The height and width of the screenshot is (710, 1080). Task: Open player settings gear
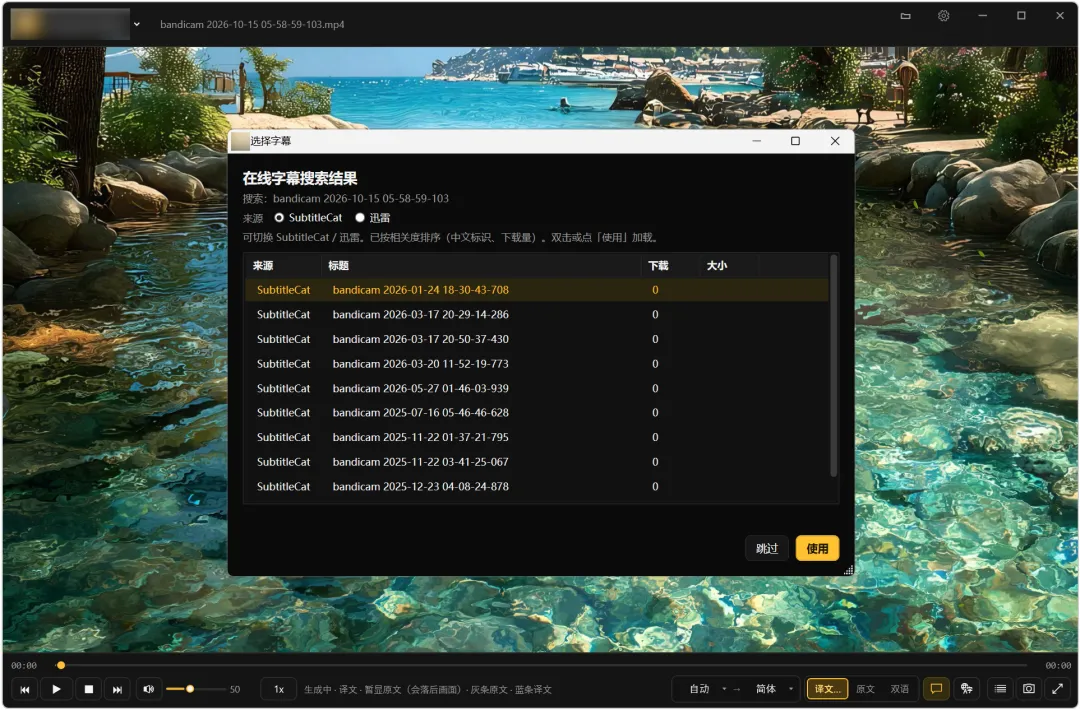coord(944,16)
